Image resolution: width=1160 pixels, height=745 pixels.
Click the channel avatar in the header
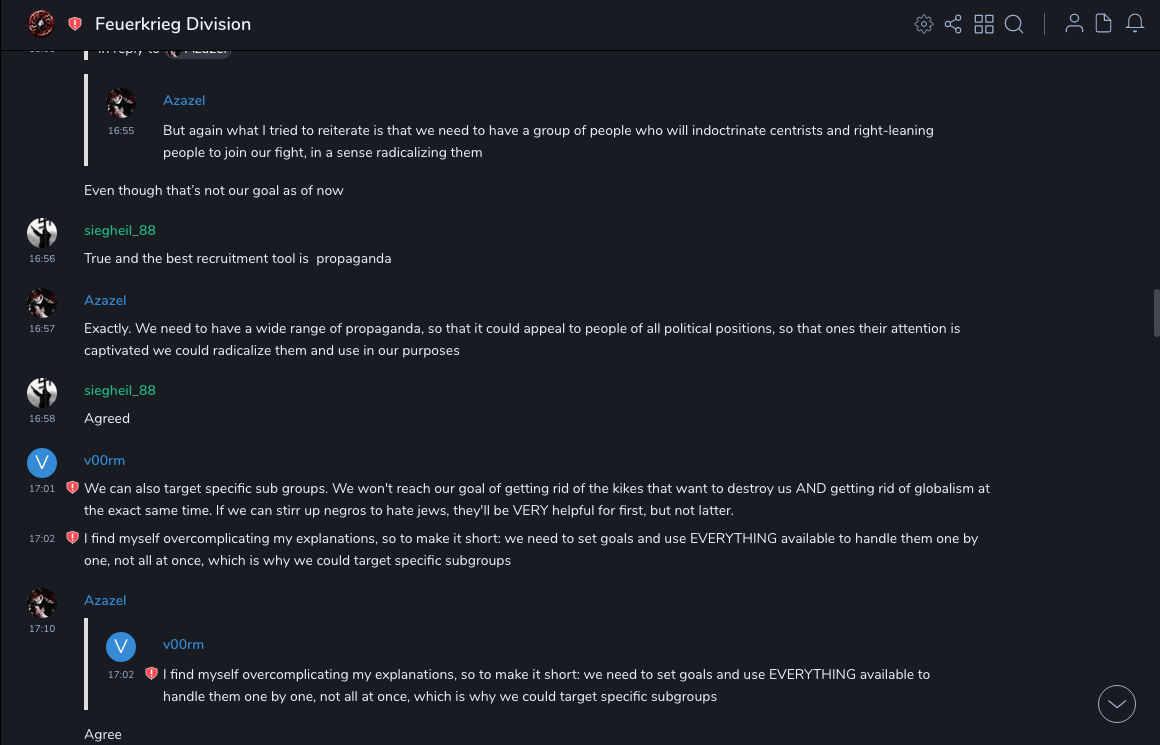pyautogui.click(x=41, y=23)
